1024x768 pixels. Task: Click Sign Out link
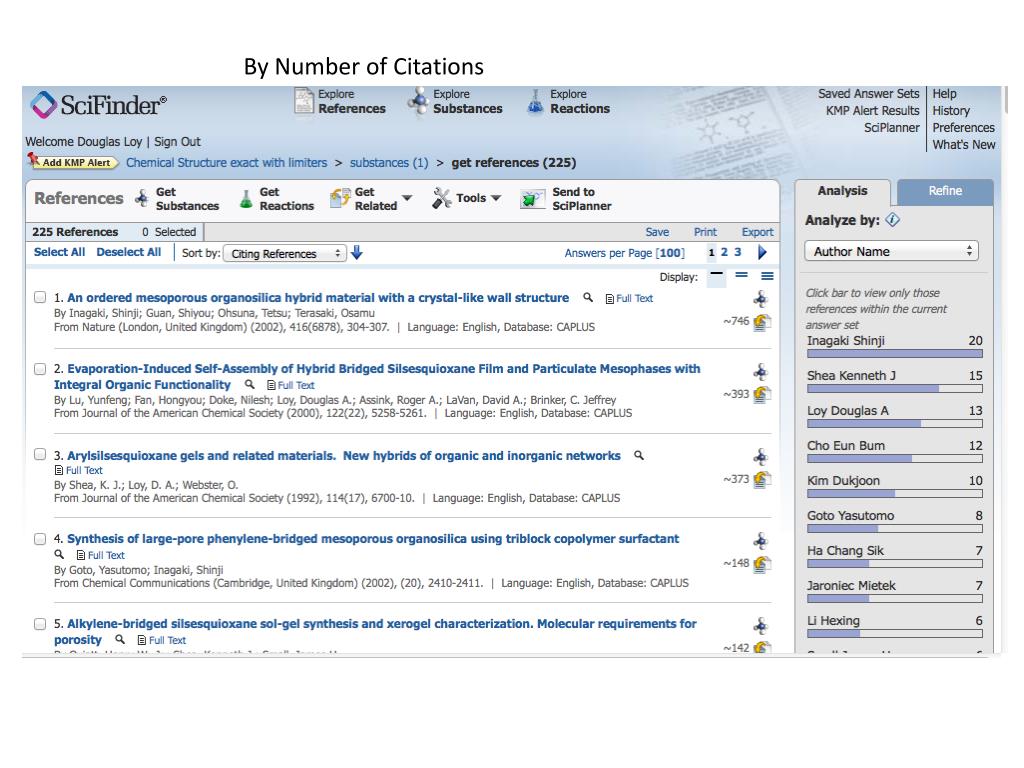pyautogui.click(x=177, y=142)
